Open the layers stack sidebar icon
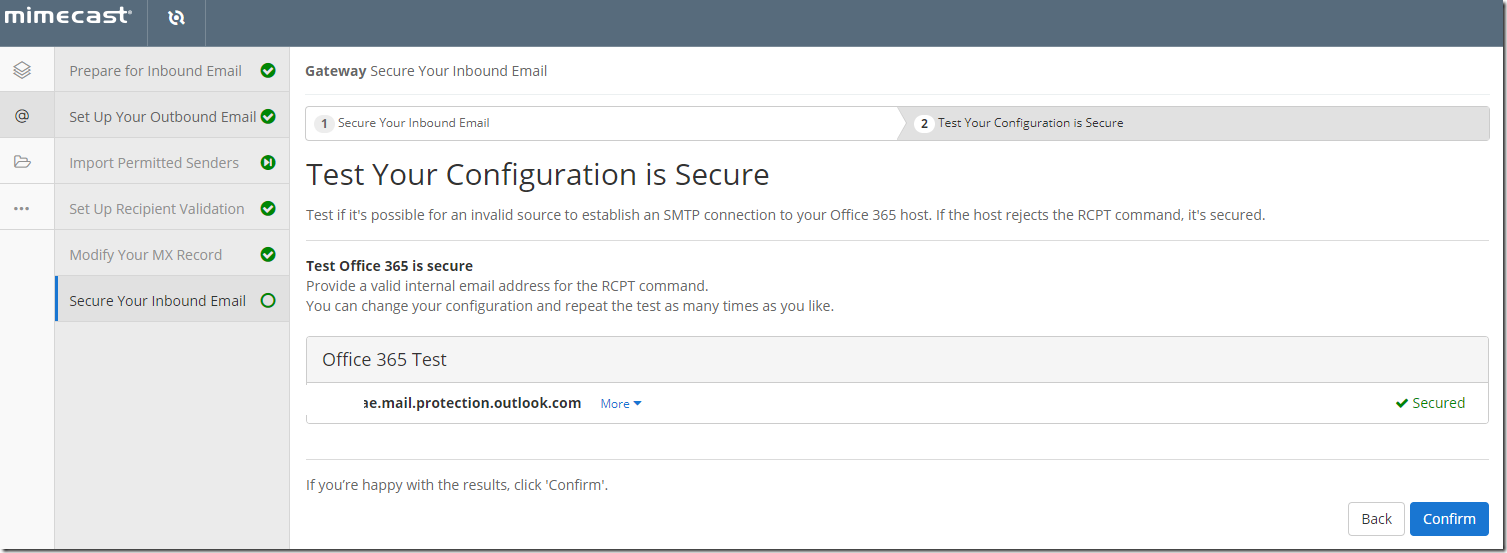 22,70
